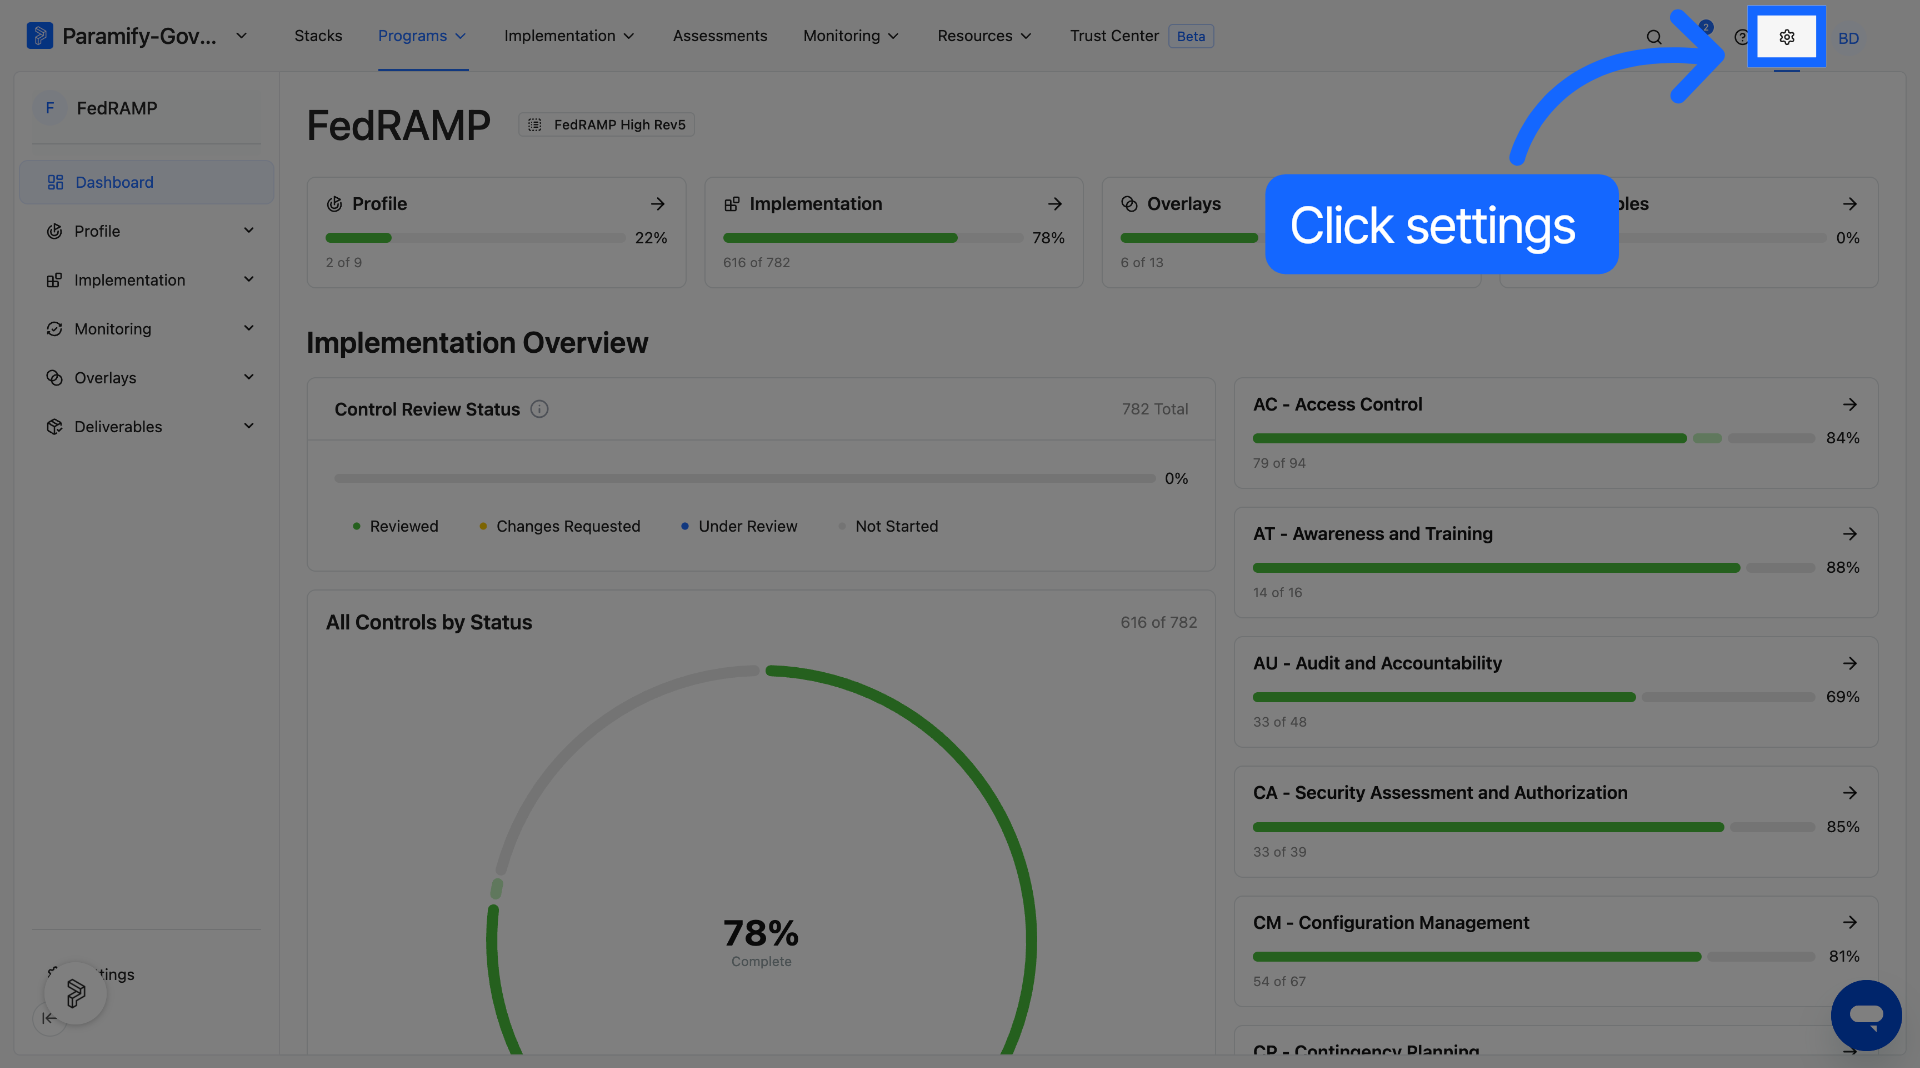Expand Implementation chevron in sidebar

248,280
